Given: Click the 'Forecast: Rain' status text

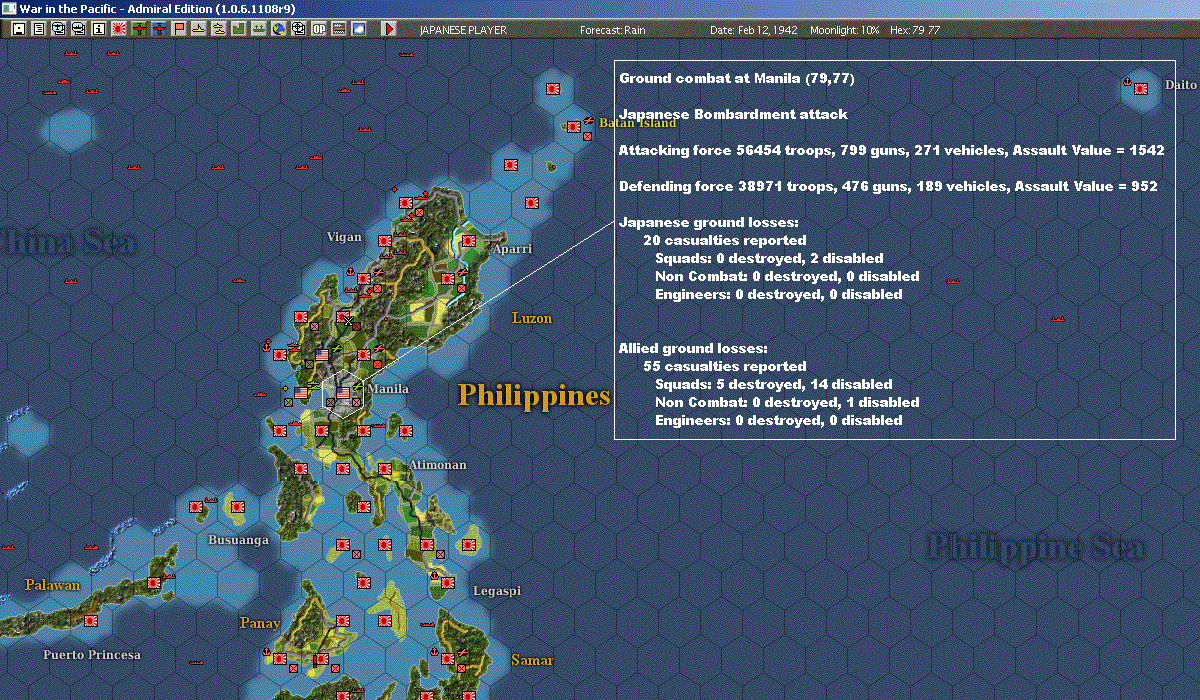Looking at the screenshot, I should [613, 30].
